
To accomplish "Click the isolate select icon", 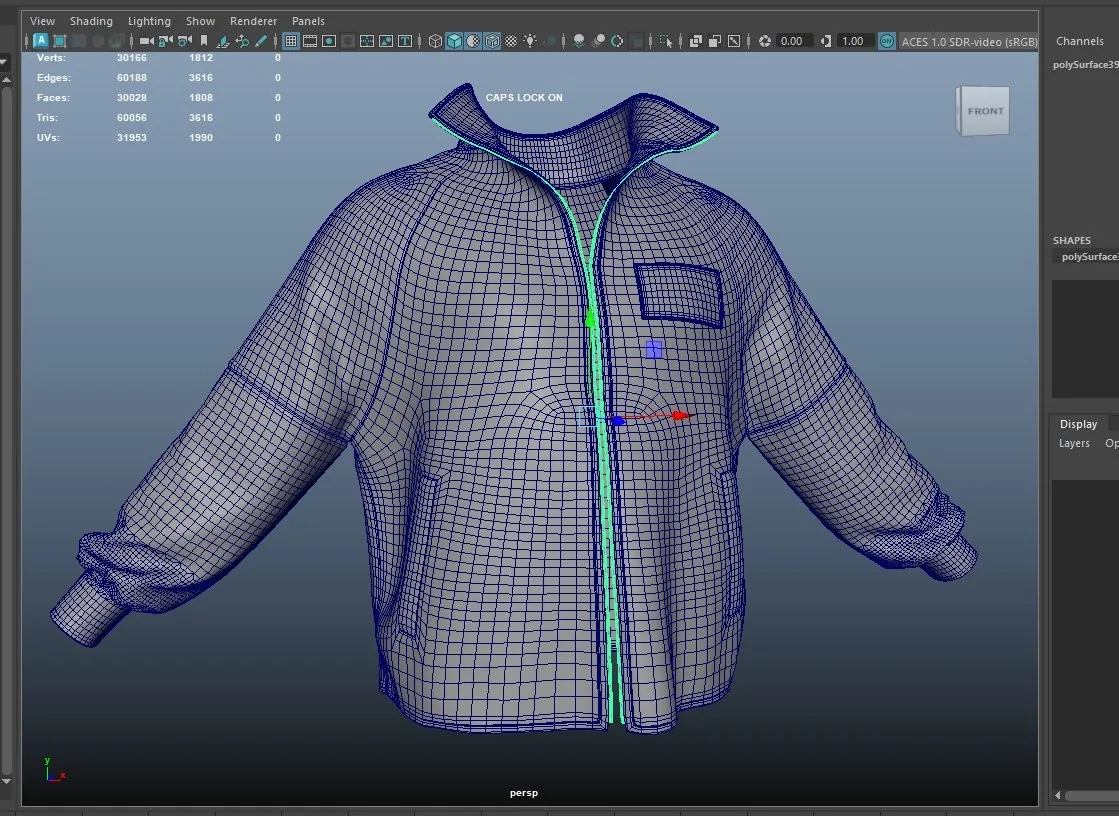I will click(666, 41).
